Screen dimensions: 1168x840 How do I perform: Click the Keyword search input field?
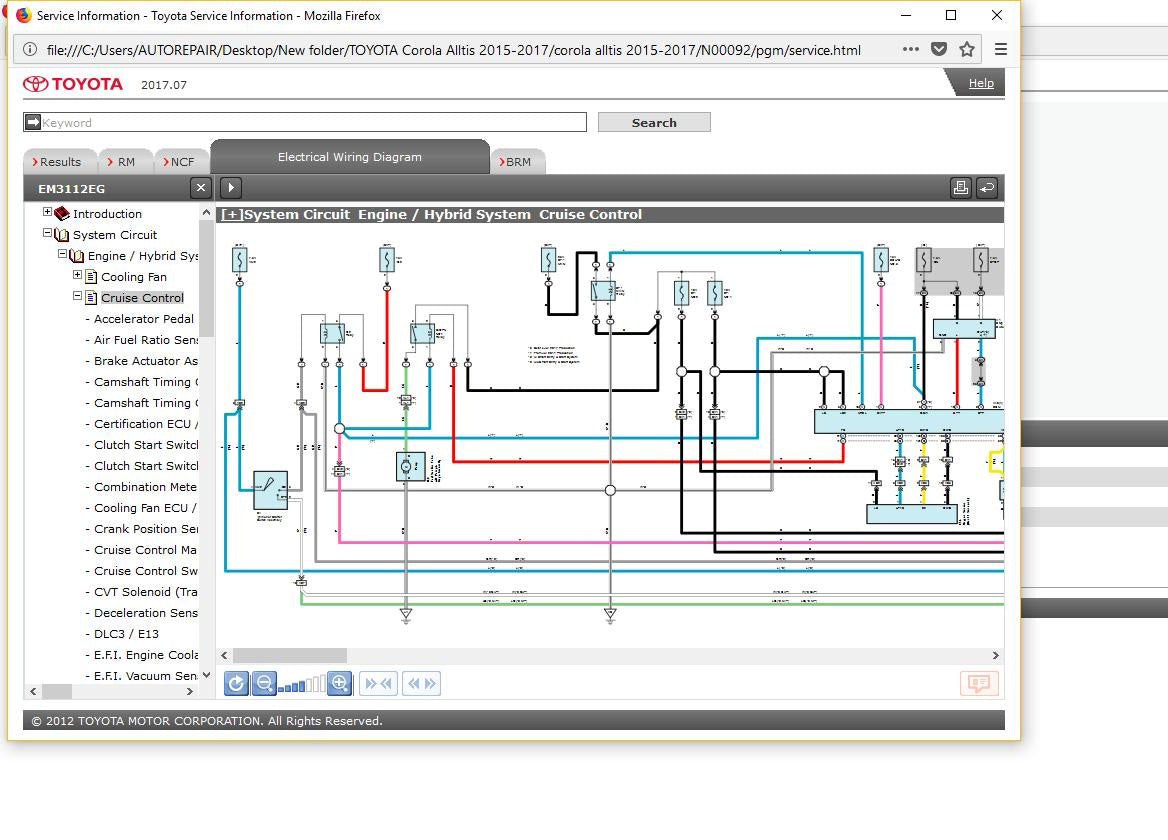point(312,122)
